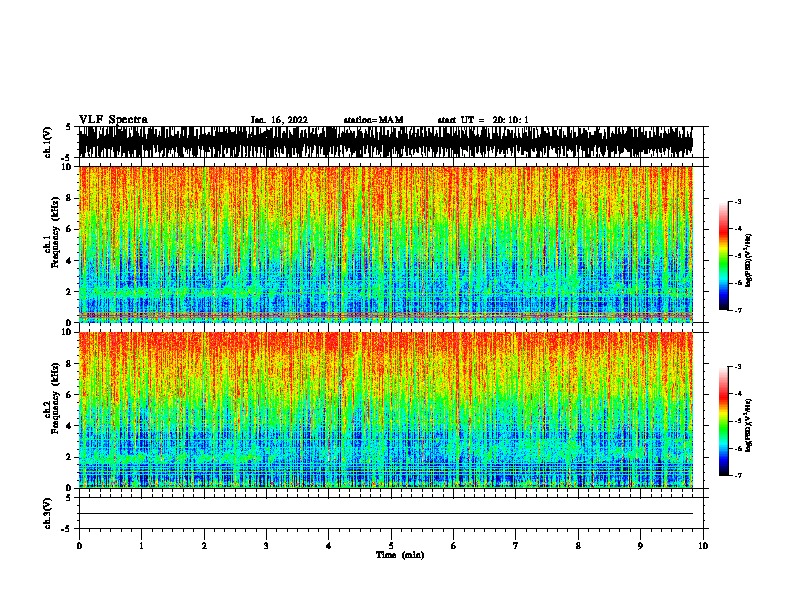The image size is (792, 612).
Task: Click the ch.1 voltage waveform strip
Action: [x=385, y=142]
